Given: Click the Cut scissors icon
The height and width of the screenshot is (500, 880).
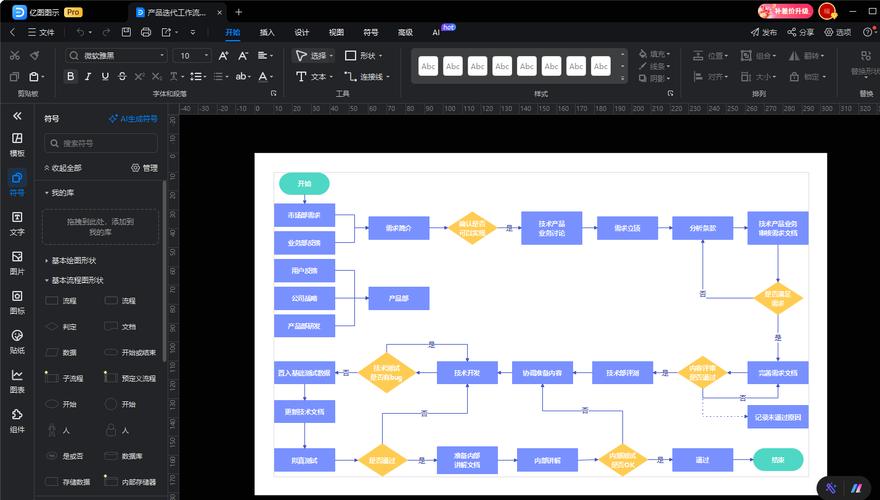Looking at the screenshot, I should click(15, 56).
